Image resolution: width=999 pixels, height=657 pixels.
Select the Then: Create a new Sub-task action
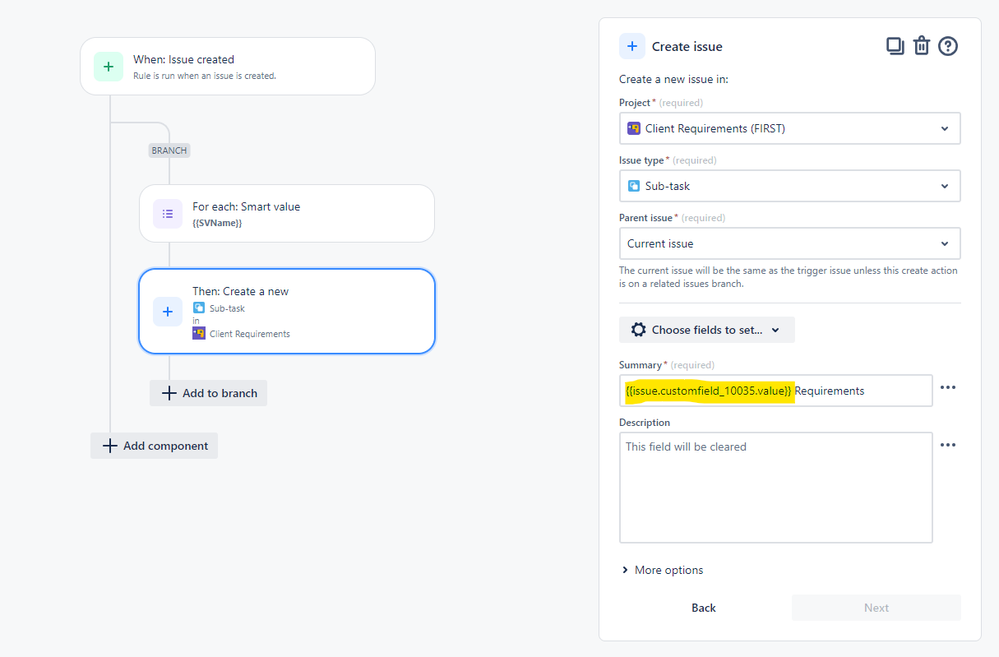[x=287, y=311]
